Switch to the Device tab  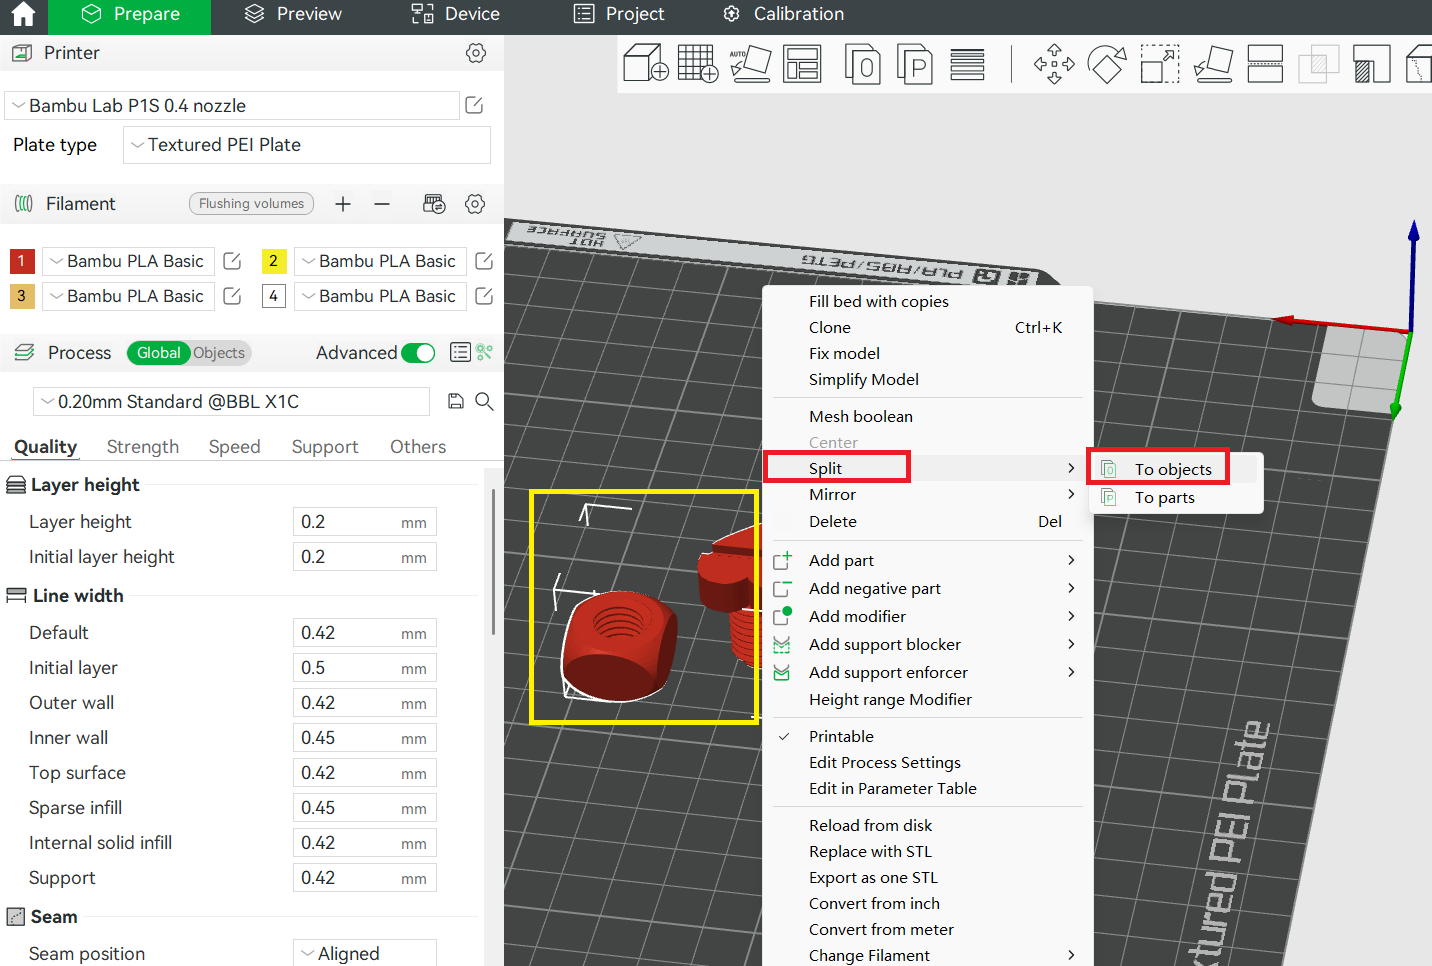(x=455, y=14)
